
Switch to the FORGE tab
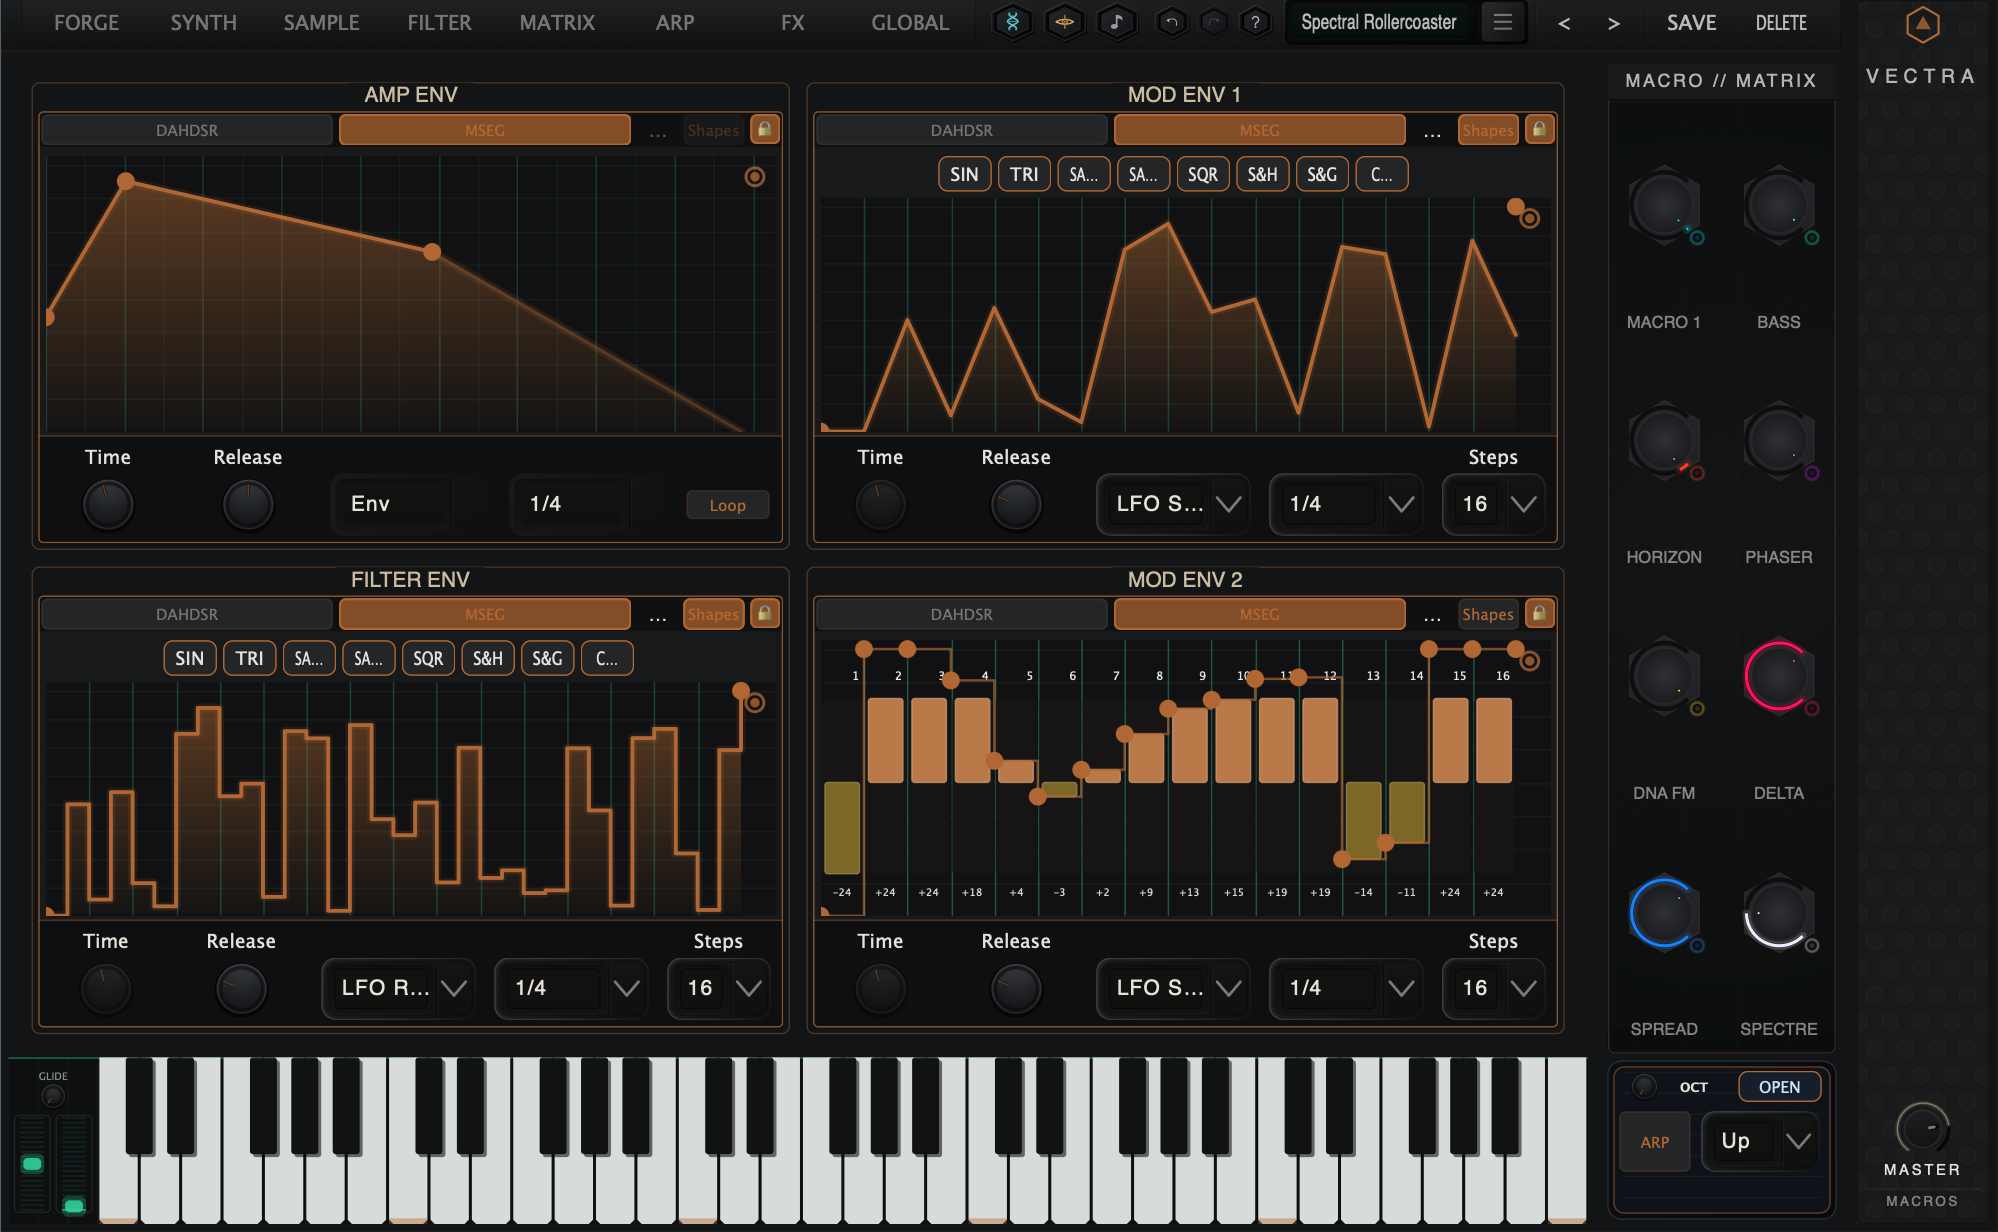(87, 22)
